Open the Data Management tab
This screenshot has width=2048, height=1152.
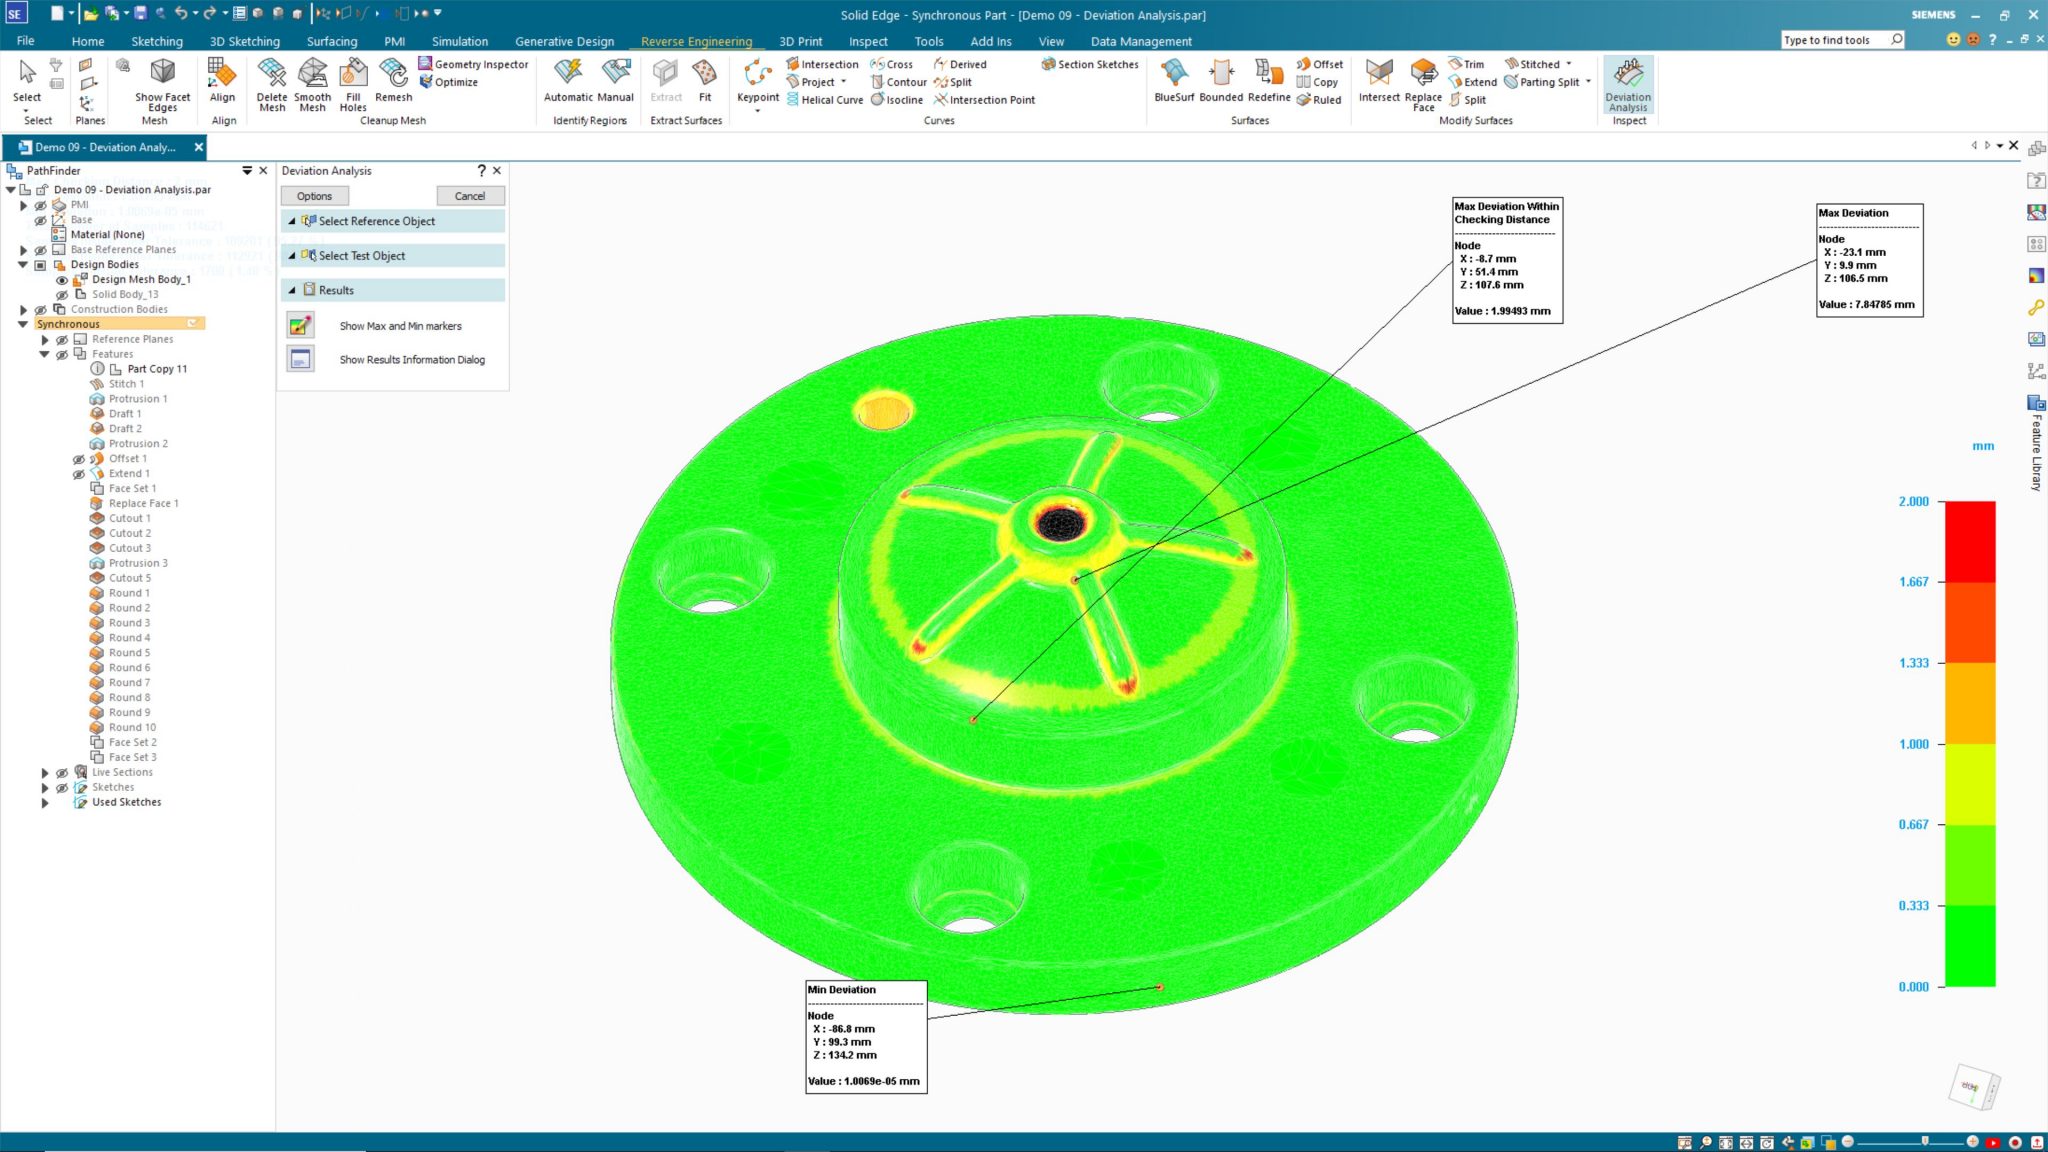click(x=1141, y=41)
